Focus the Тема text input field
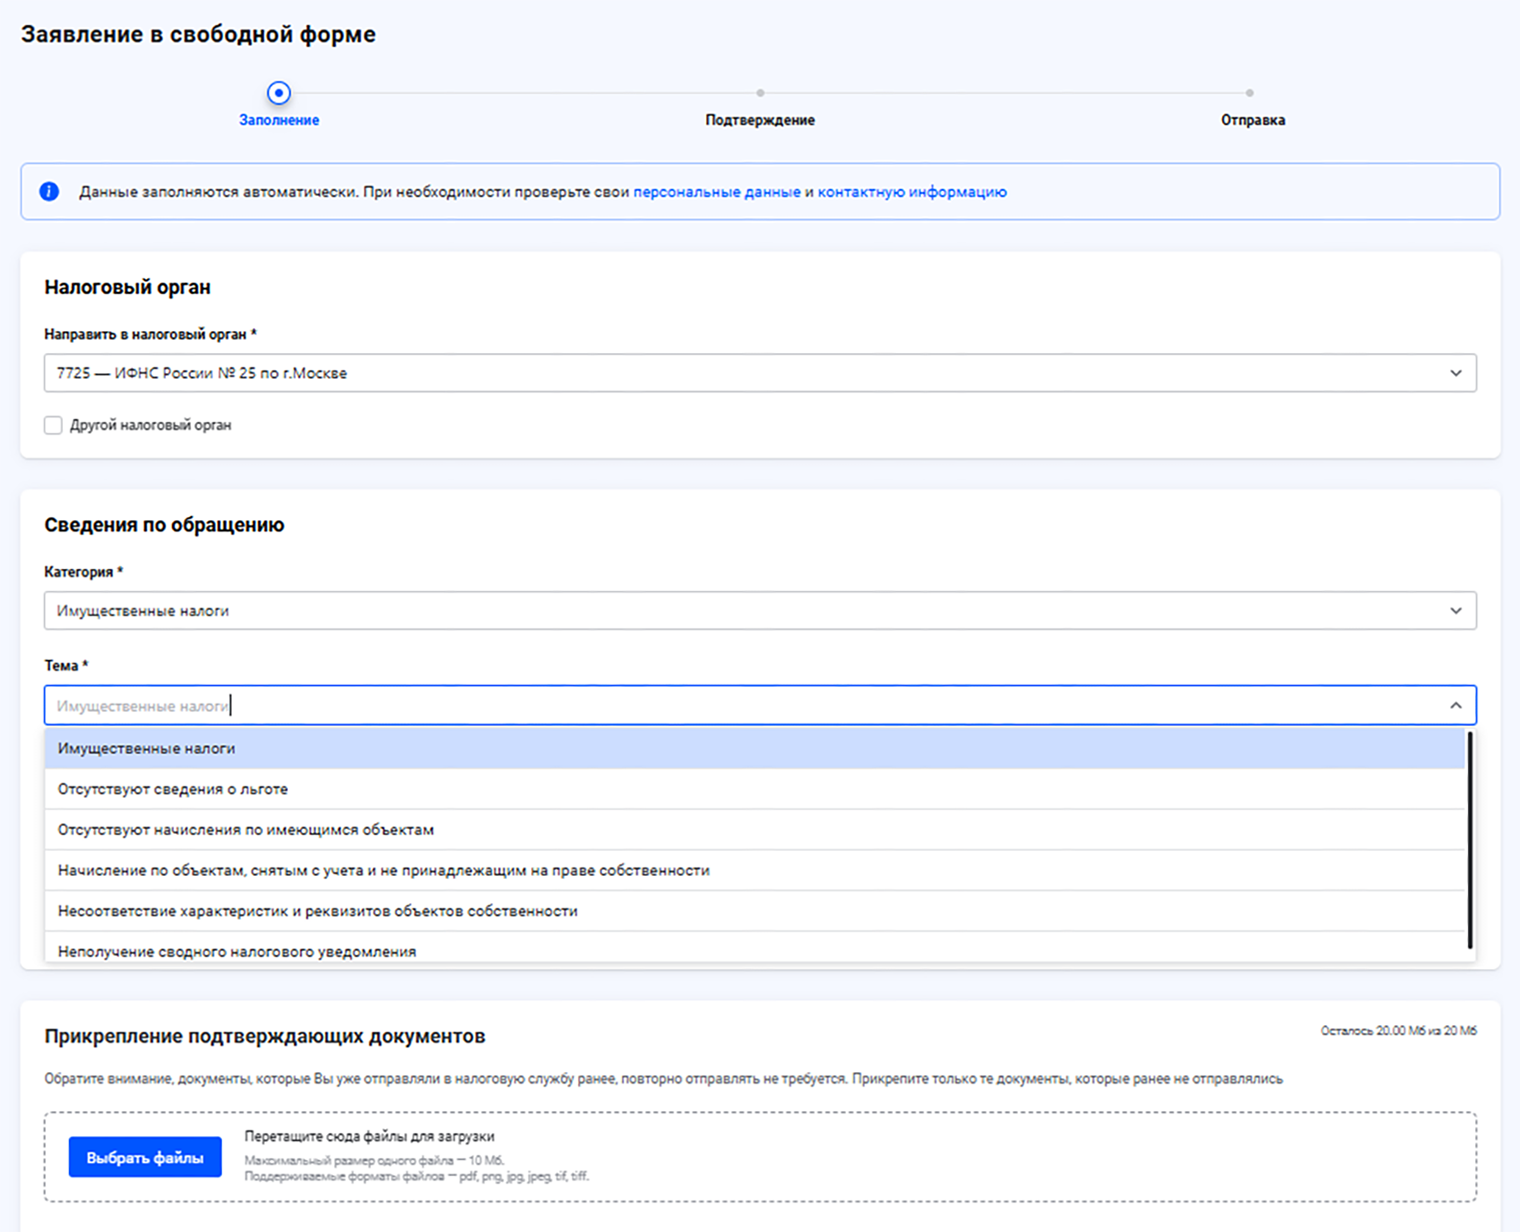The width and height of the screenshot is (1520, 1232). tap(700, 706)
